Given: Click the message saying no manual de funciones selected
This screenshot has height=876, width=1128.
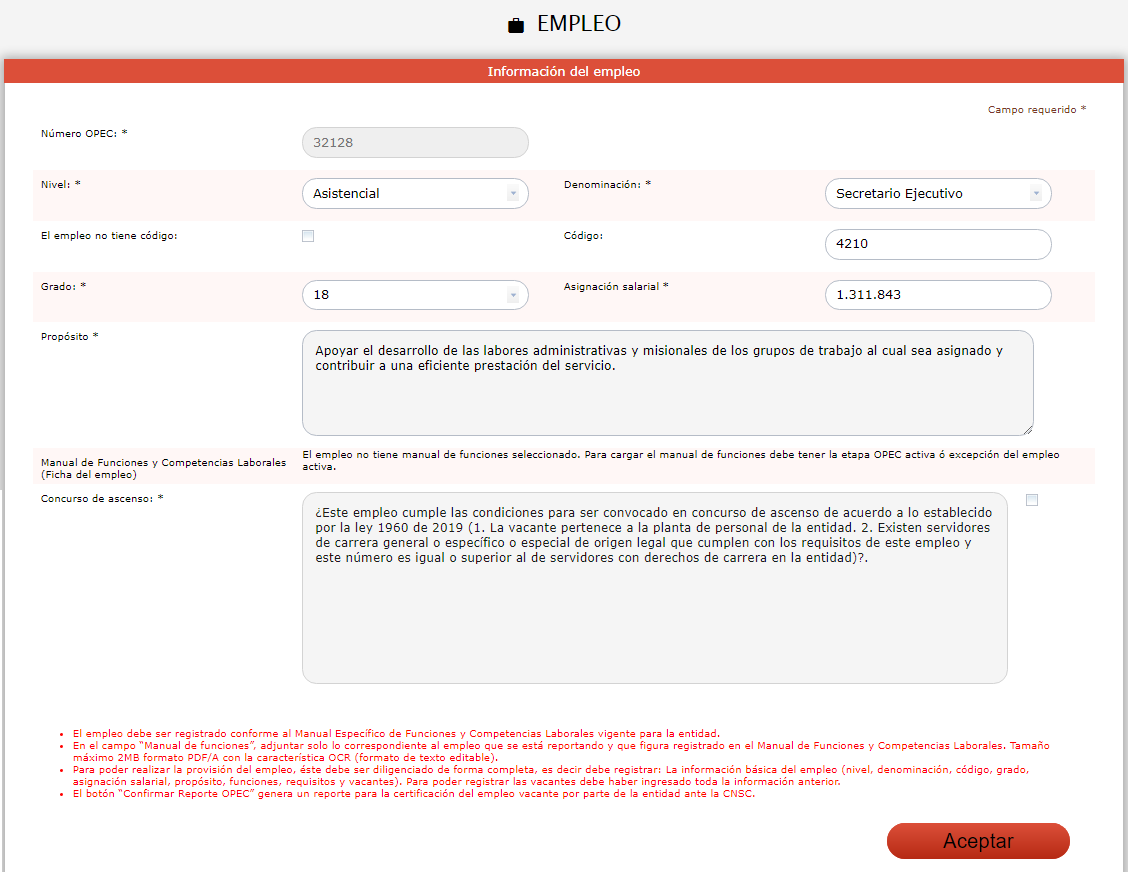Looking at the screenshot, I should point(680,461).
